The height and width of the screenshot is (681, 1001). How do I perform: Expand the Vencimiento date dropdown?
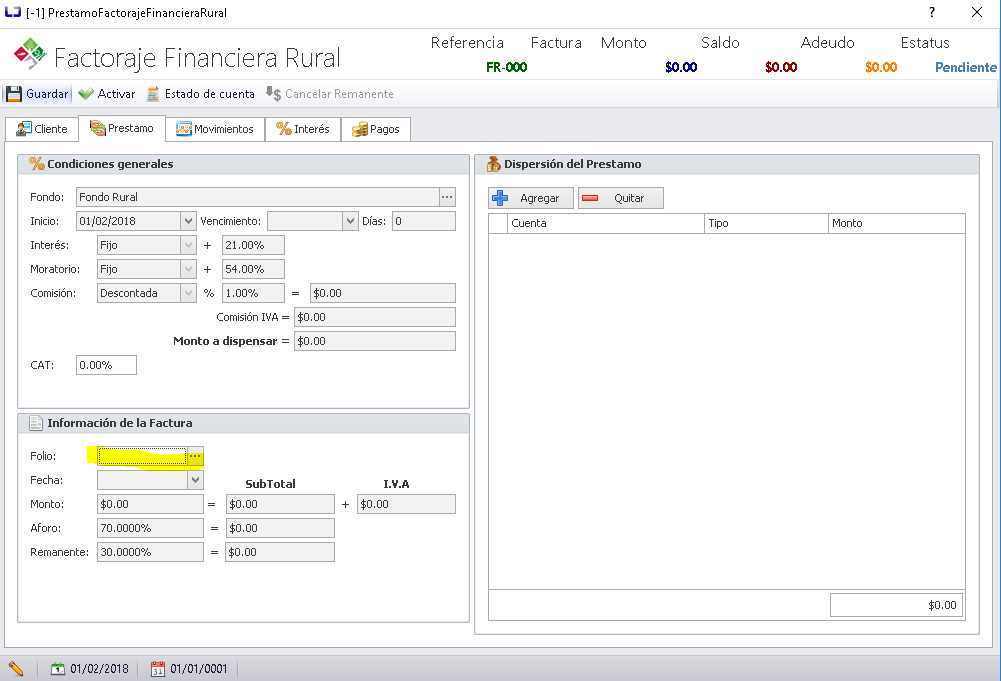350,221
